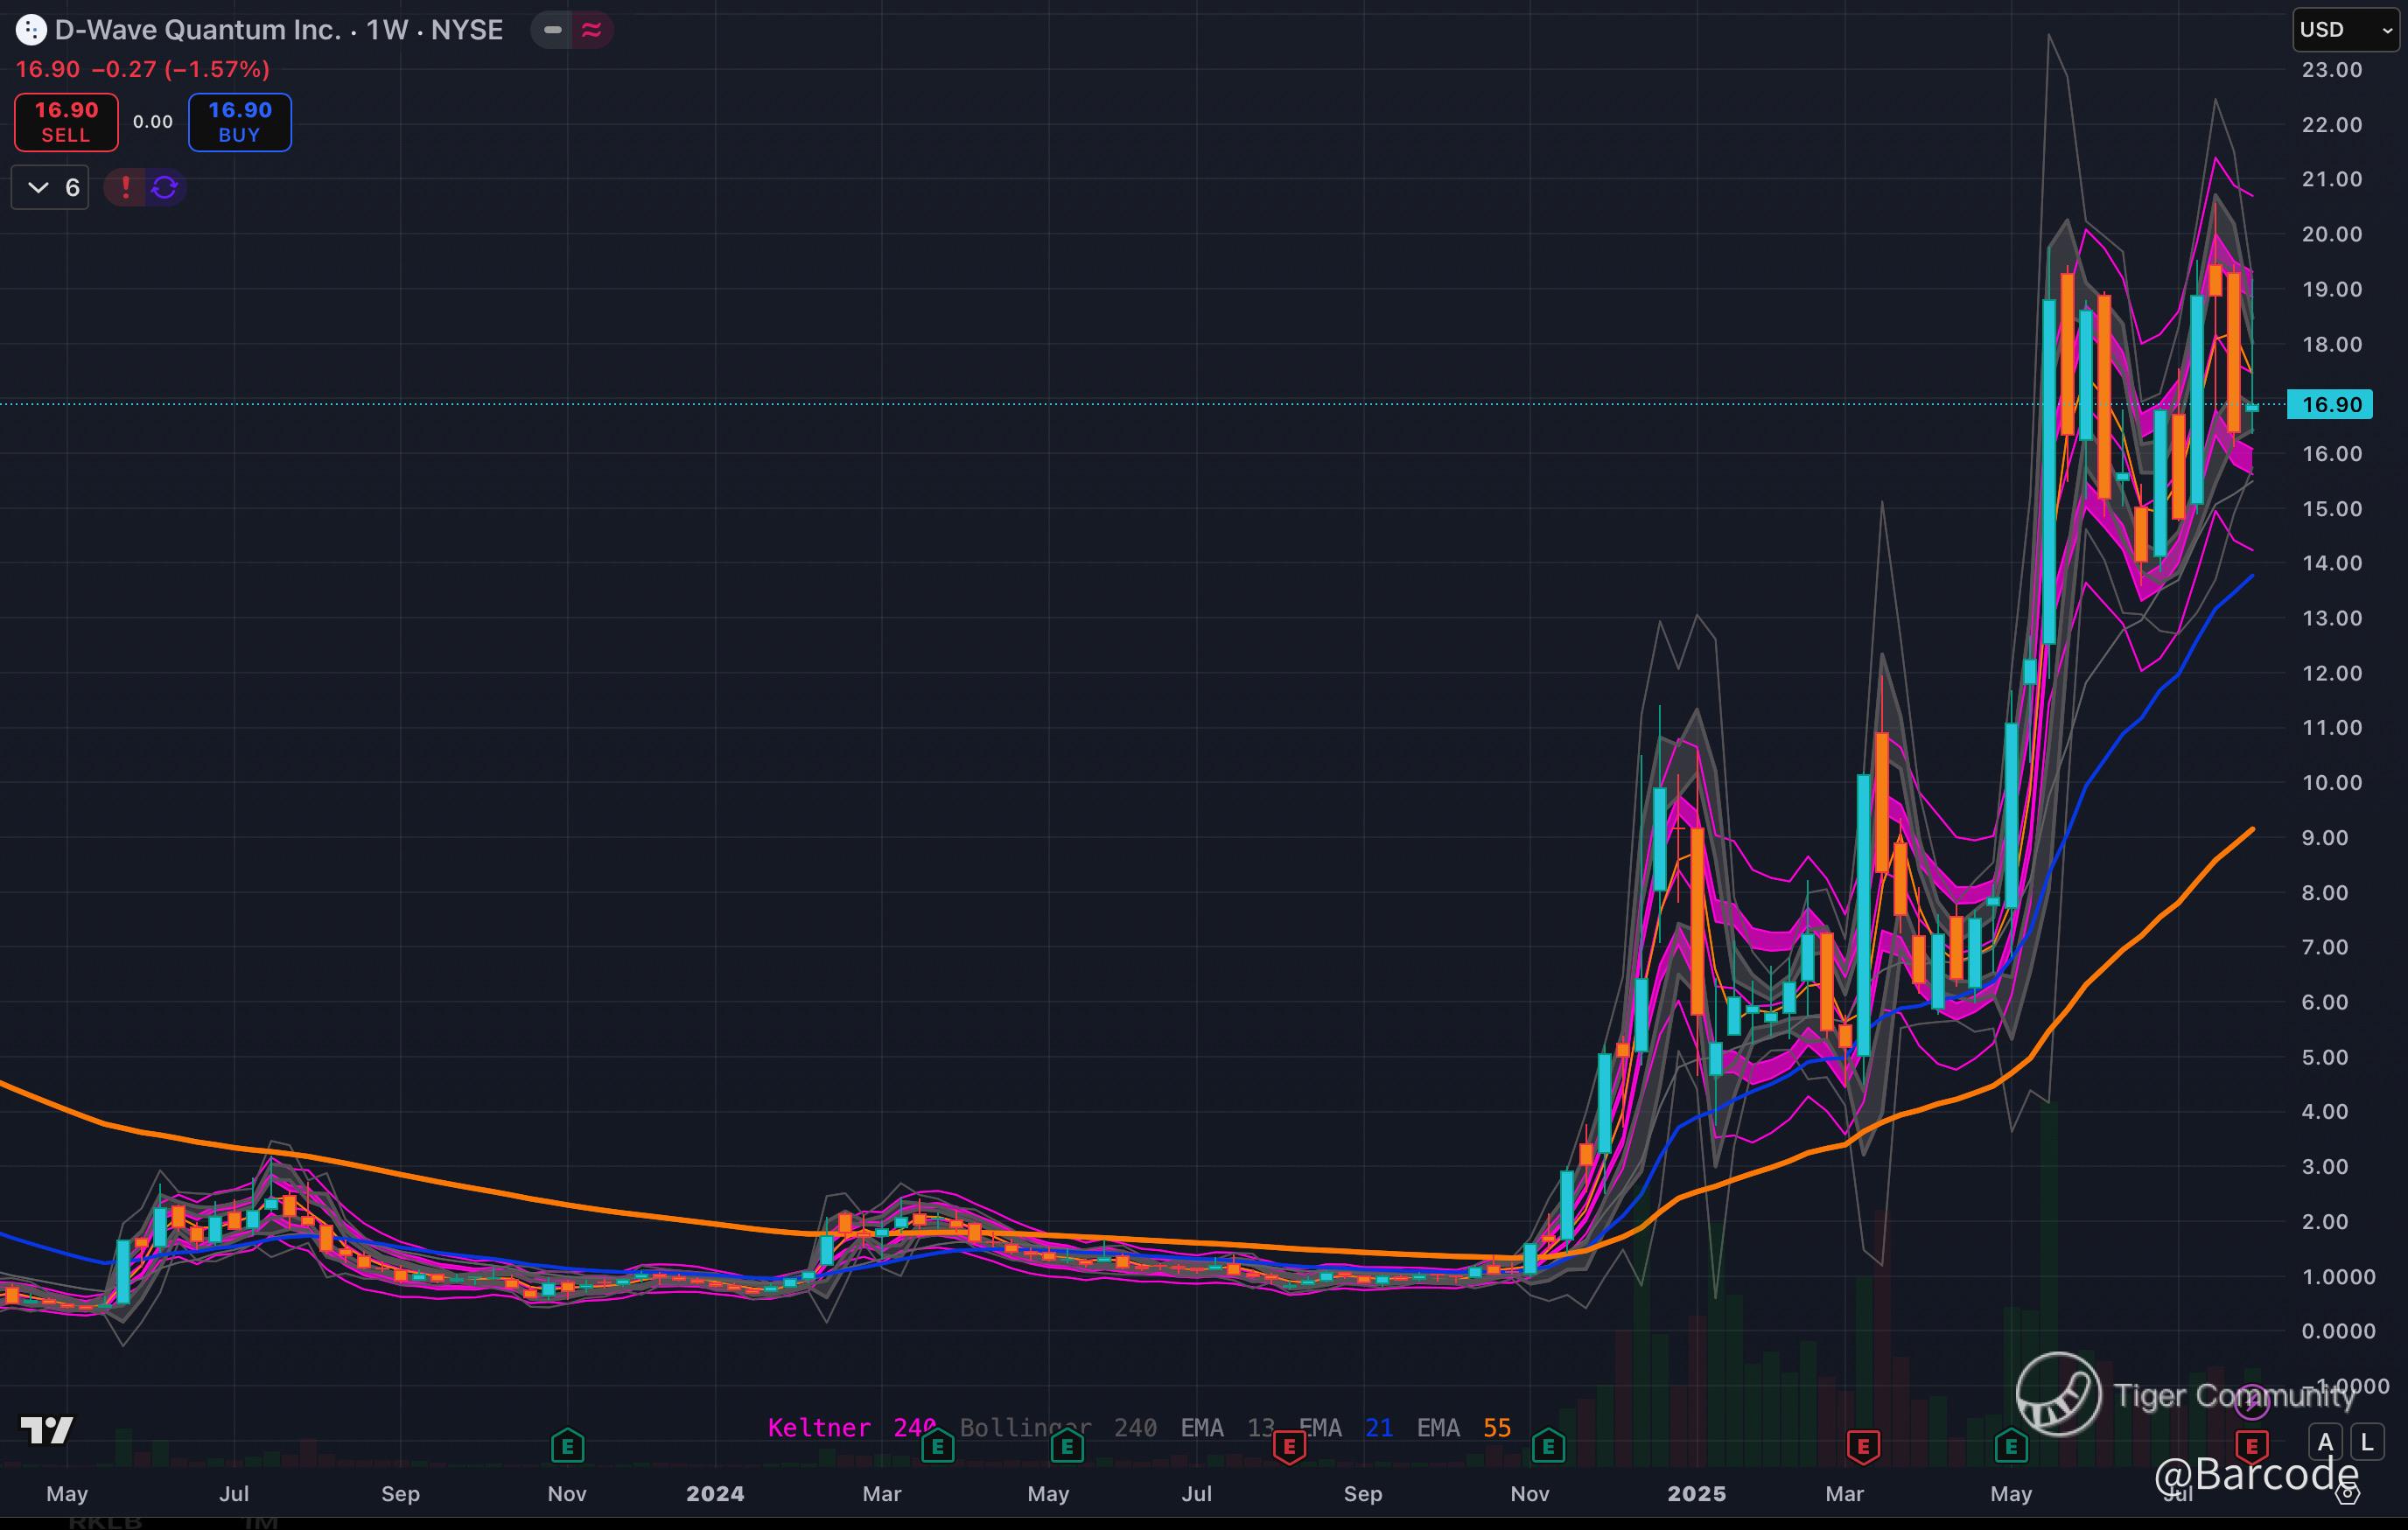Open the green earnings marker near Nov 2023
This screenshot has height=1530, width=2408.
coord(567,1446)
